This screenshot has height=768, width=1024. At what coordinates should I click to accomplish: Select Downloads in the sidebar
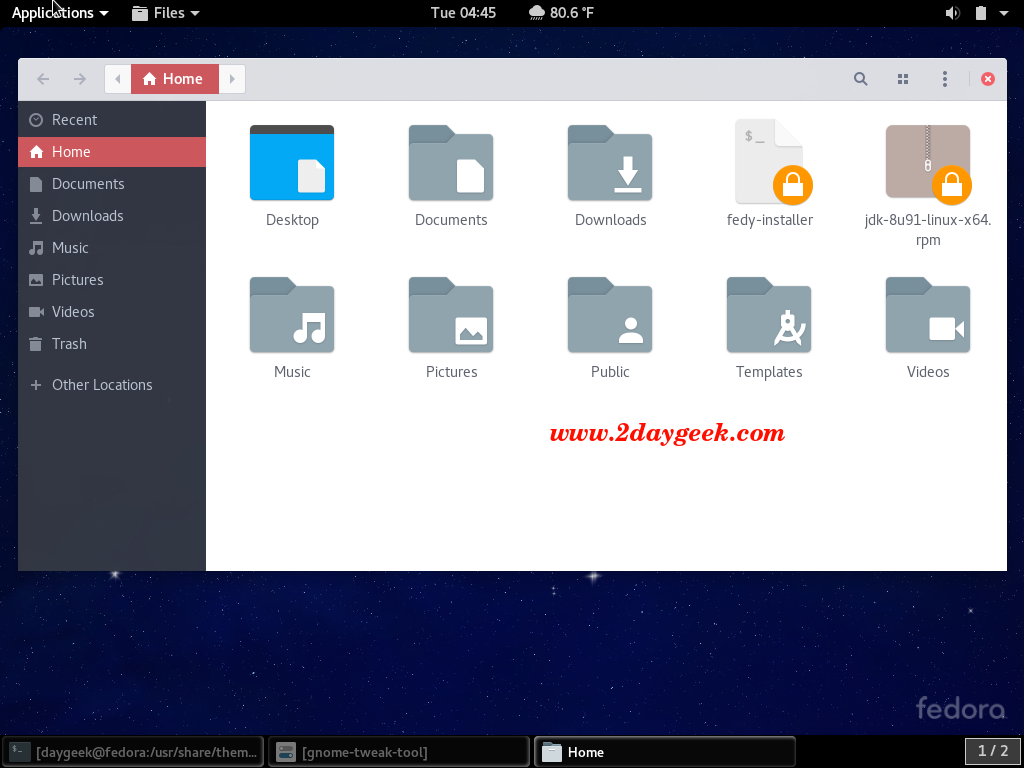point(112,216)
